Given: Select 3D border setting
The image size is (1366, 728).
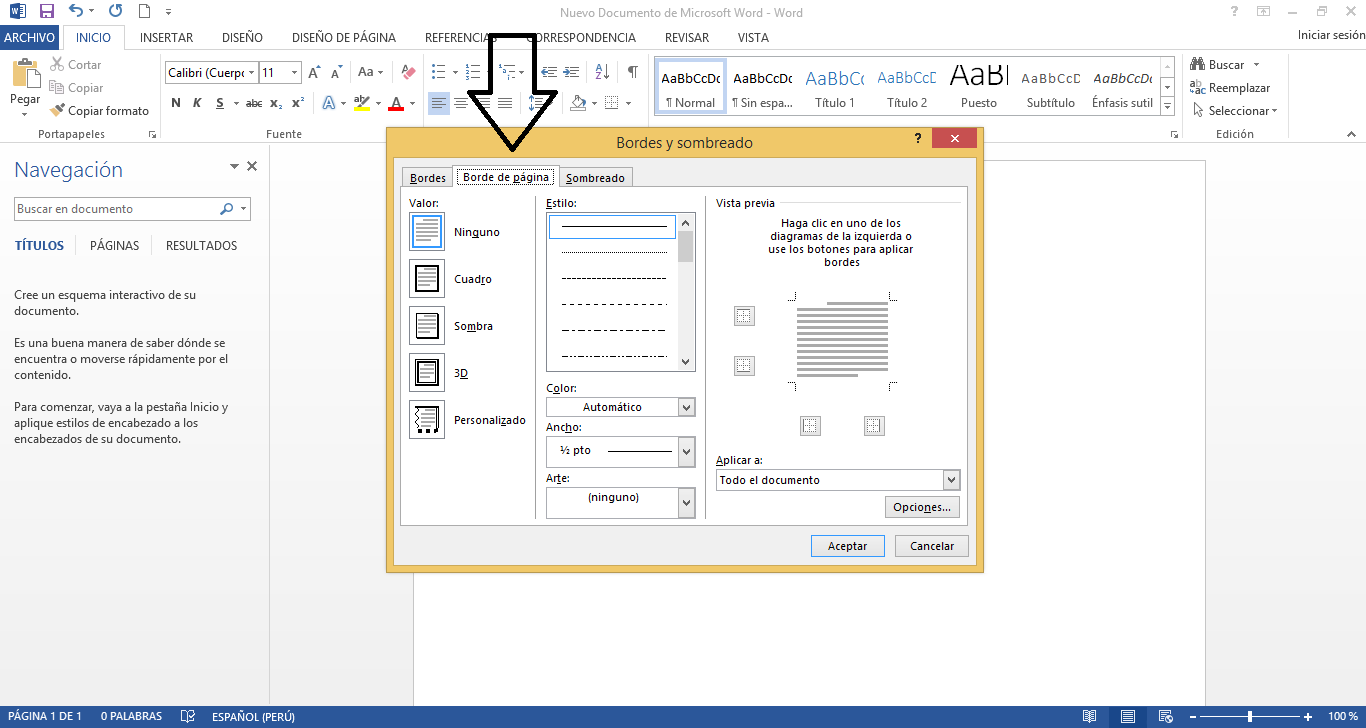Looking at the screenshot, I should click(x=427, y=373).
